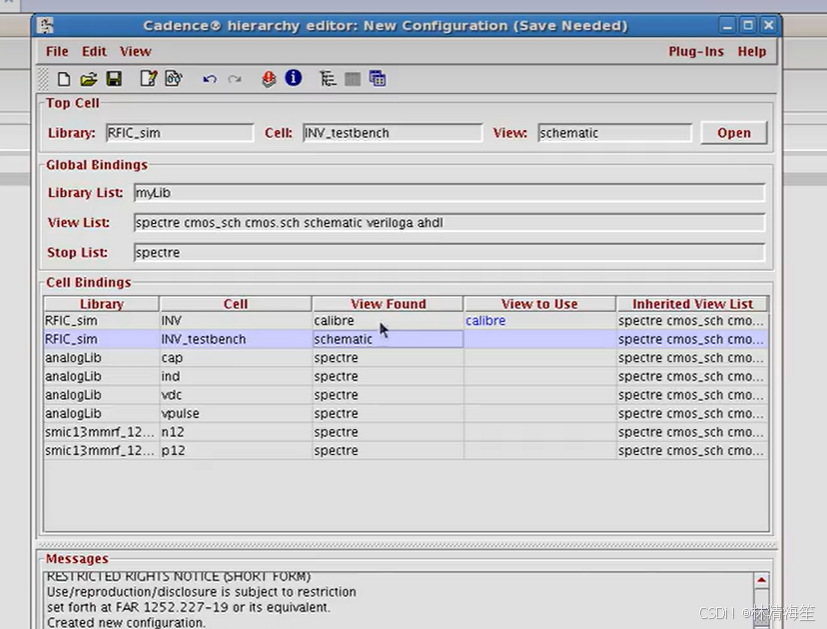Click the blue calibre View to Use cell
Viewport: 827px width, 629px height.
[540, 321]
